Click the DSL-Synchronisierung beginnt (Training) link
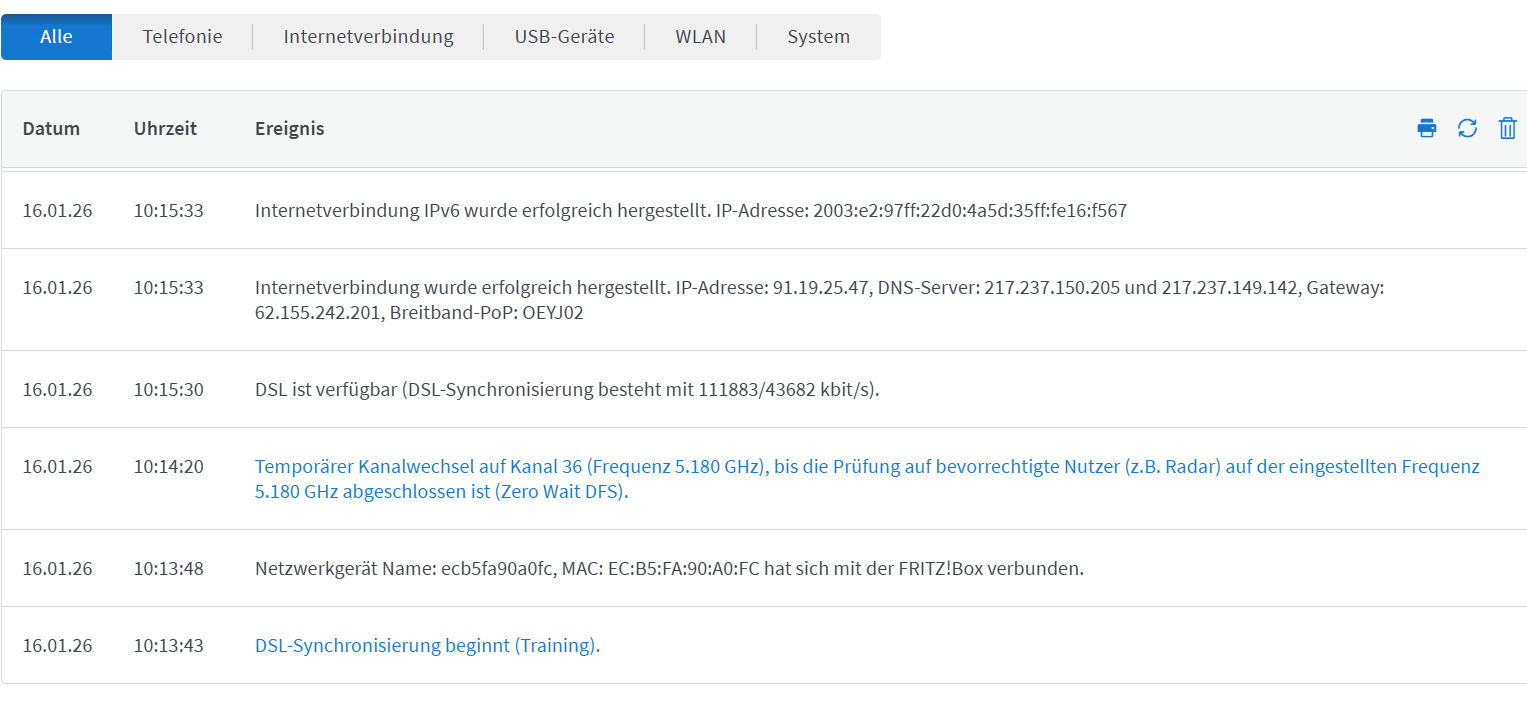 point(427,645)
